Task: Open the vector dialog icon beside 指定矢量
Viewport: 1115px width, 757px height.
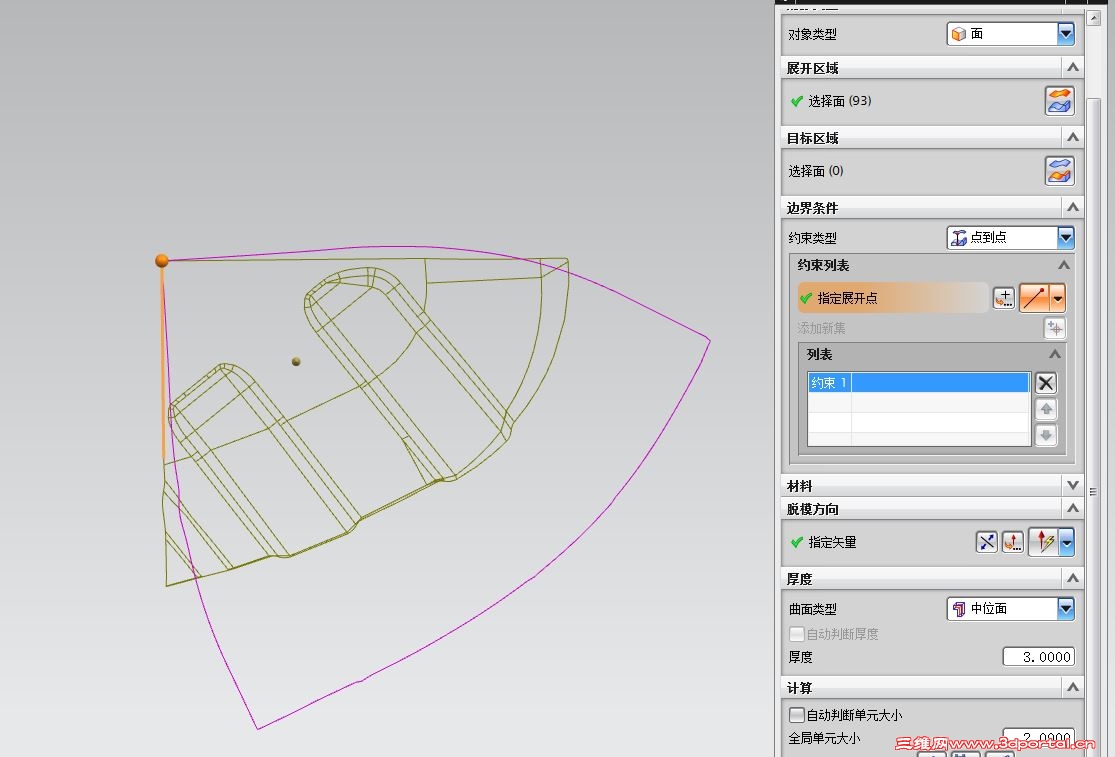Action: tap(1013, 542)
